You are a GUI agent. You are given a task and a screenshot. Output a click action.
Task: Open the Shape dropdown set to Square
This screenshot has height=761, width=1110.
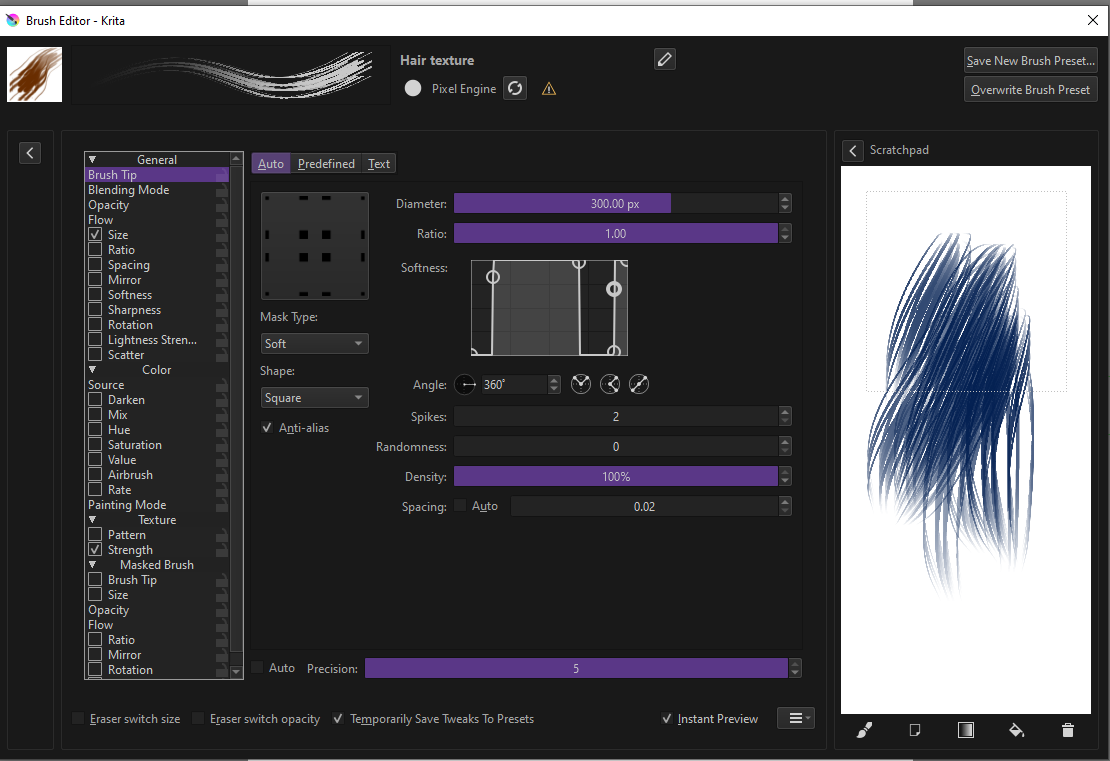(314, 398)
